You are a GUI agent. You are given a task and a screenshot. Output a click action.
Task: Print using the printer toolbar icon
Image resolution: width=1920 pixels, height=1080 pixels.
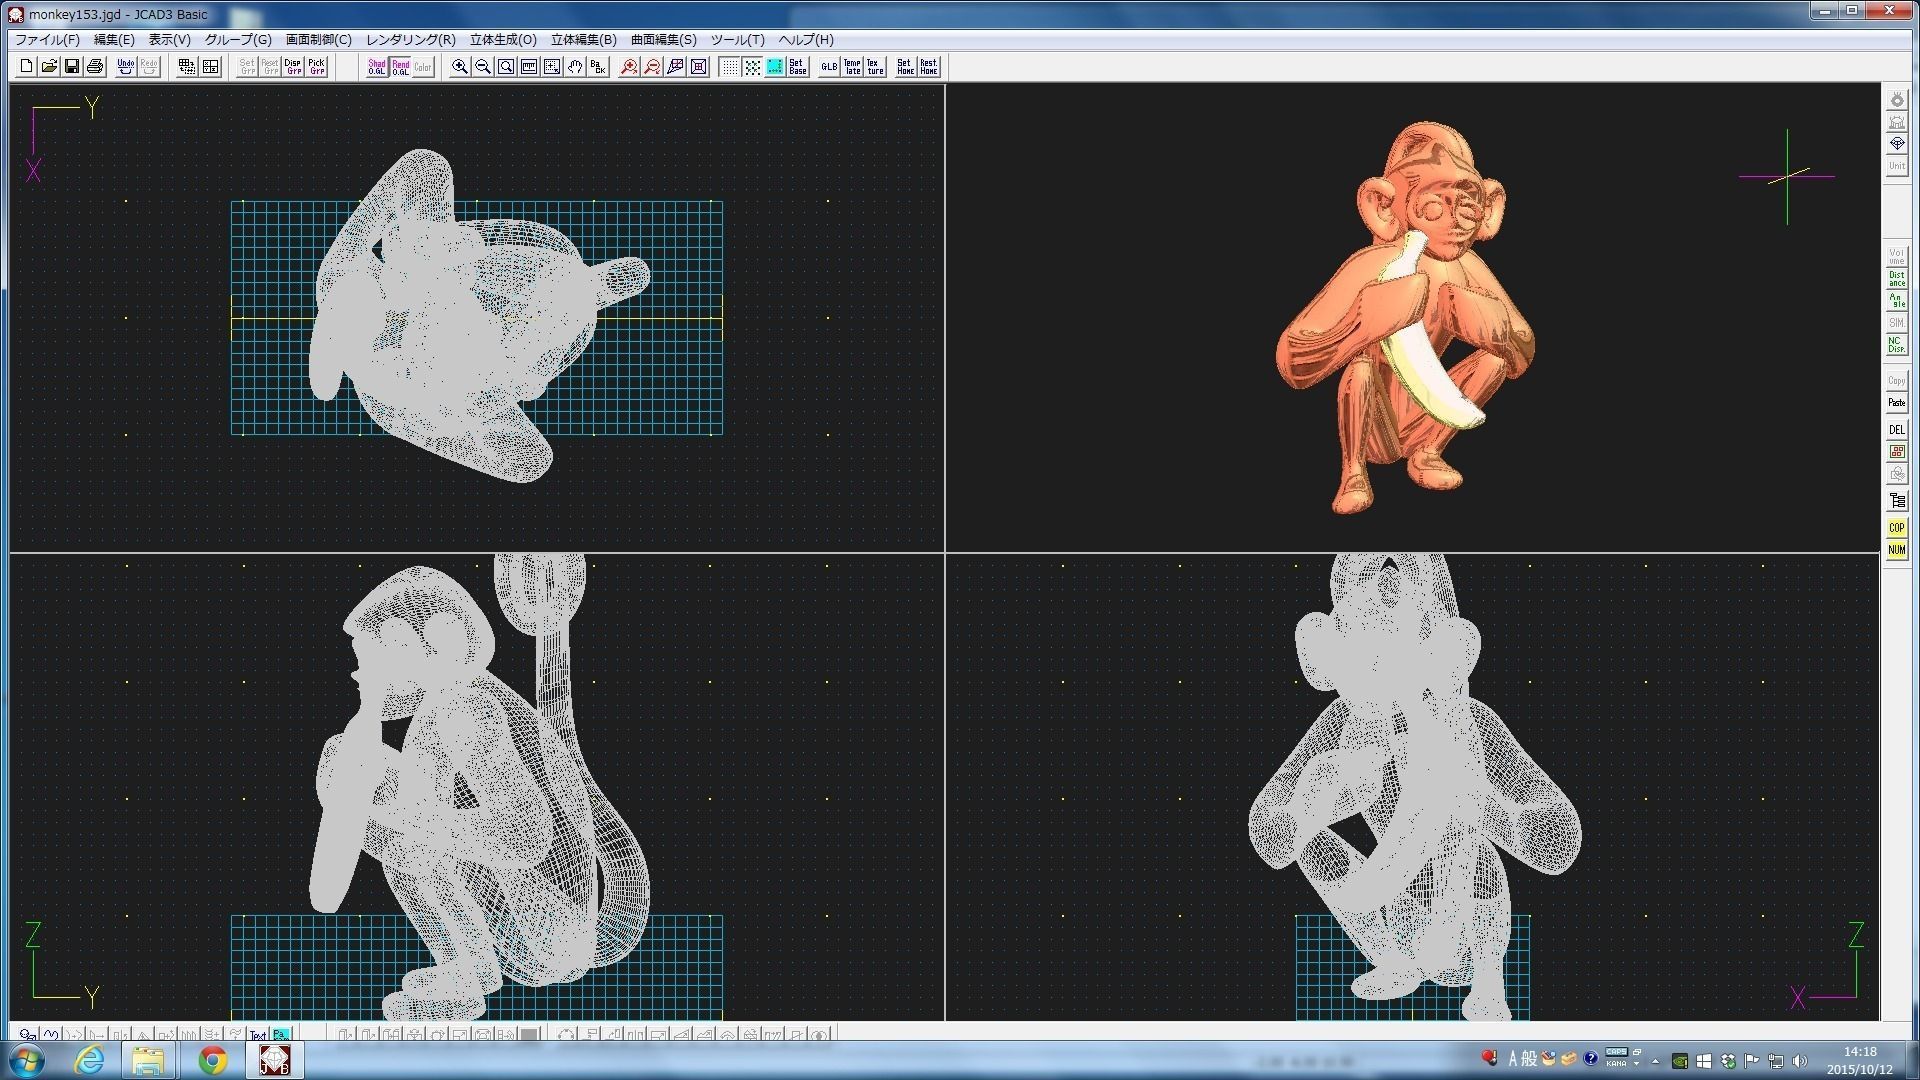tap(95, 67)
